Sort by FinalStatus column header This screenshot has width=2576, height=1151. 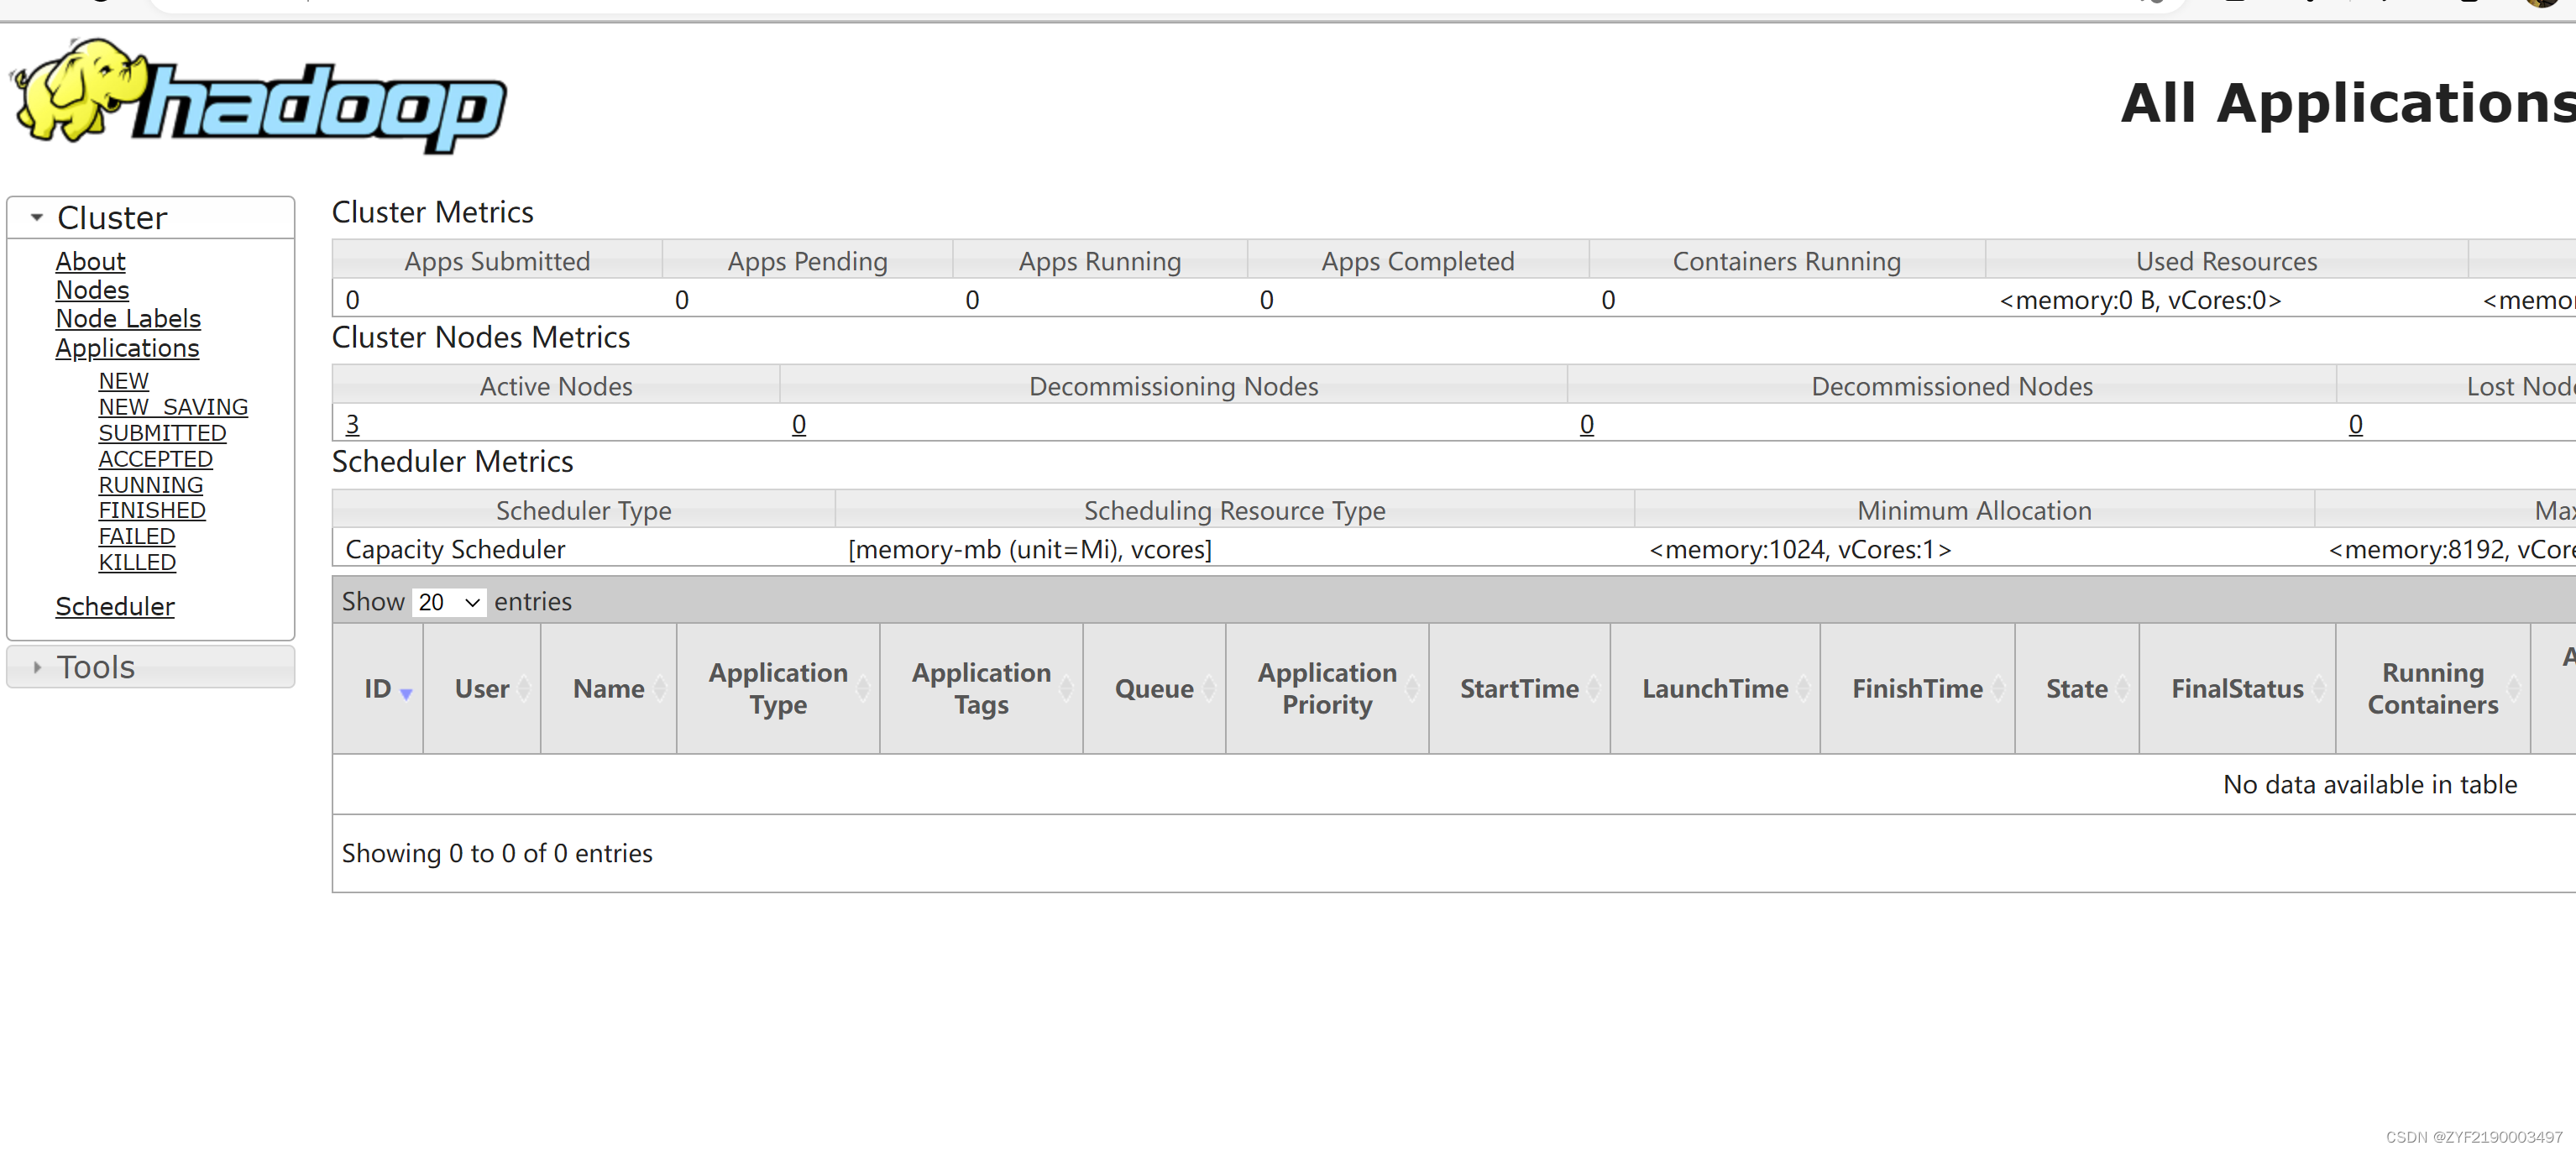pos(2237,689)
